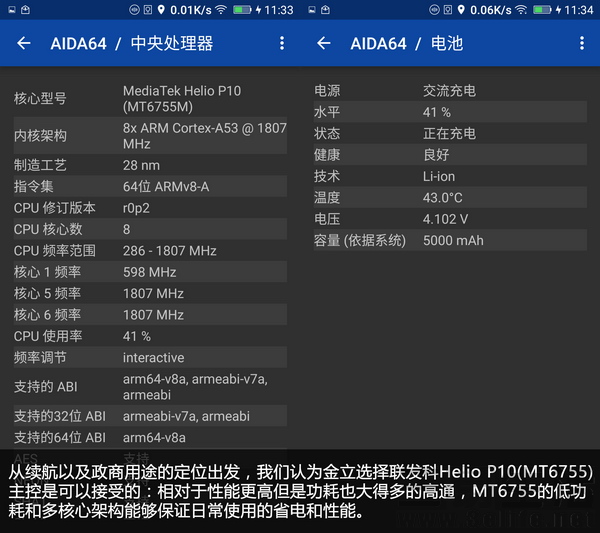Tap the back arrow in the 电池 screen
This screenshot has width=600, height=533.
point(324,43)
